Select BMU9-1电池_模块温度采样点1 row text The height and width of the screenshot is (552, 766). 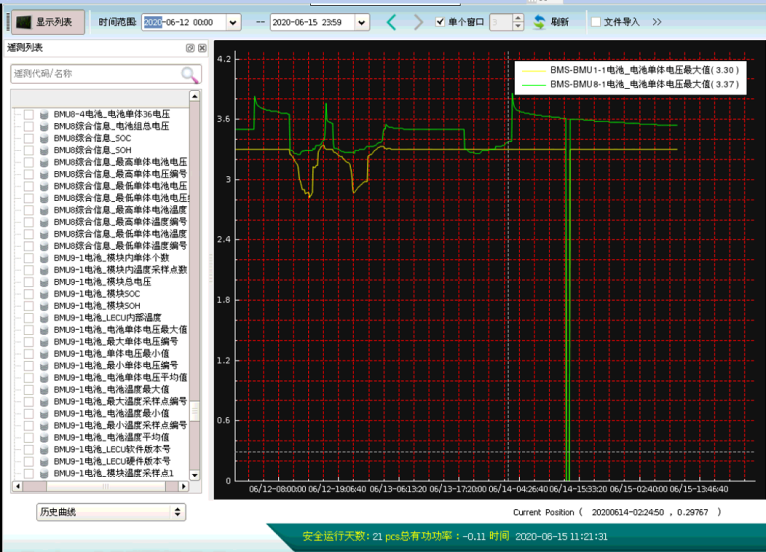pos(113,473)
